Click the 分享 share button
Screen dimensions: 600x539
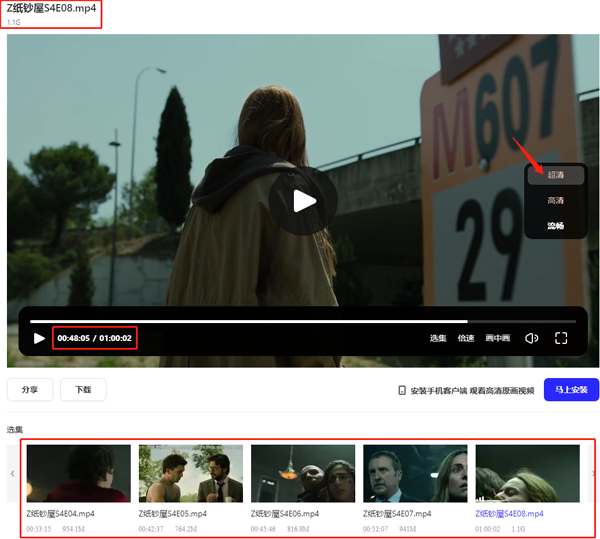click(30, 390)
